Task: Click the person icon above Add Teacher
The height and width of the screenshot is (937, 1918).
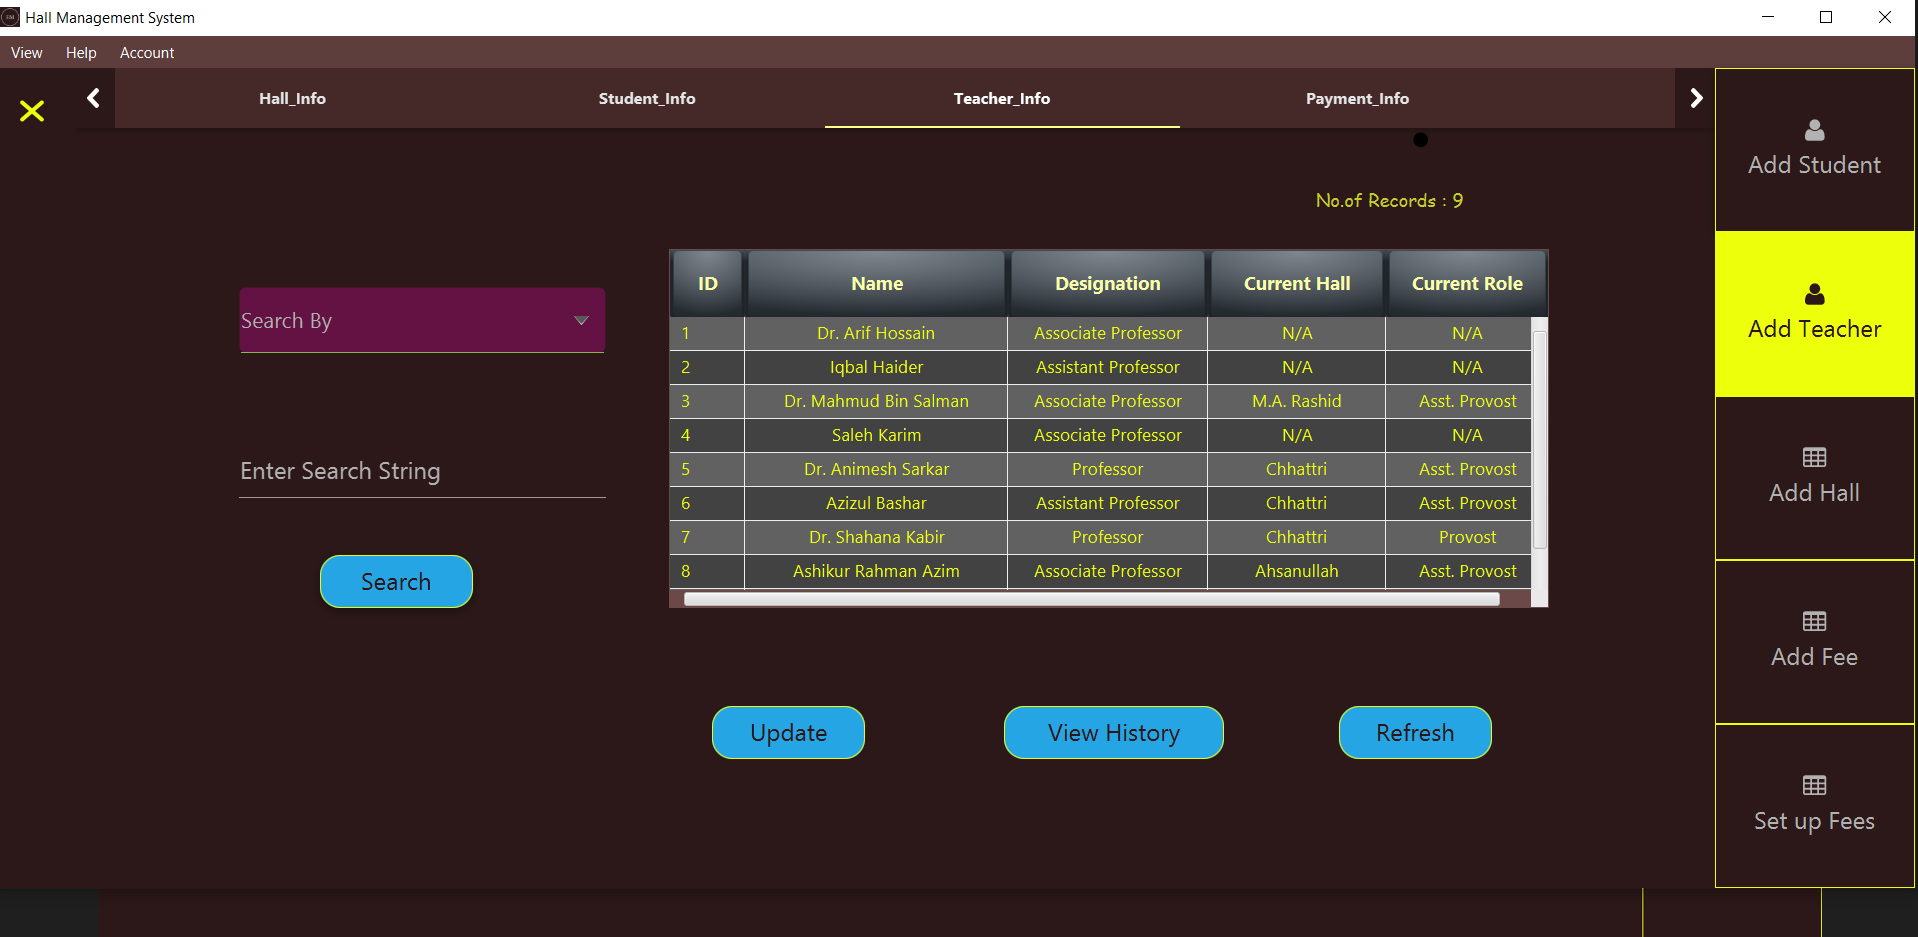Action: pos(1814,294)
